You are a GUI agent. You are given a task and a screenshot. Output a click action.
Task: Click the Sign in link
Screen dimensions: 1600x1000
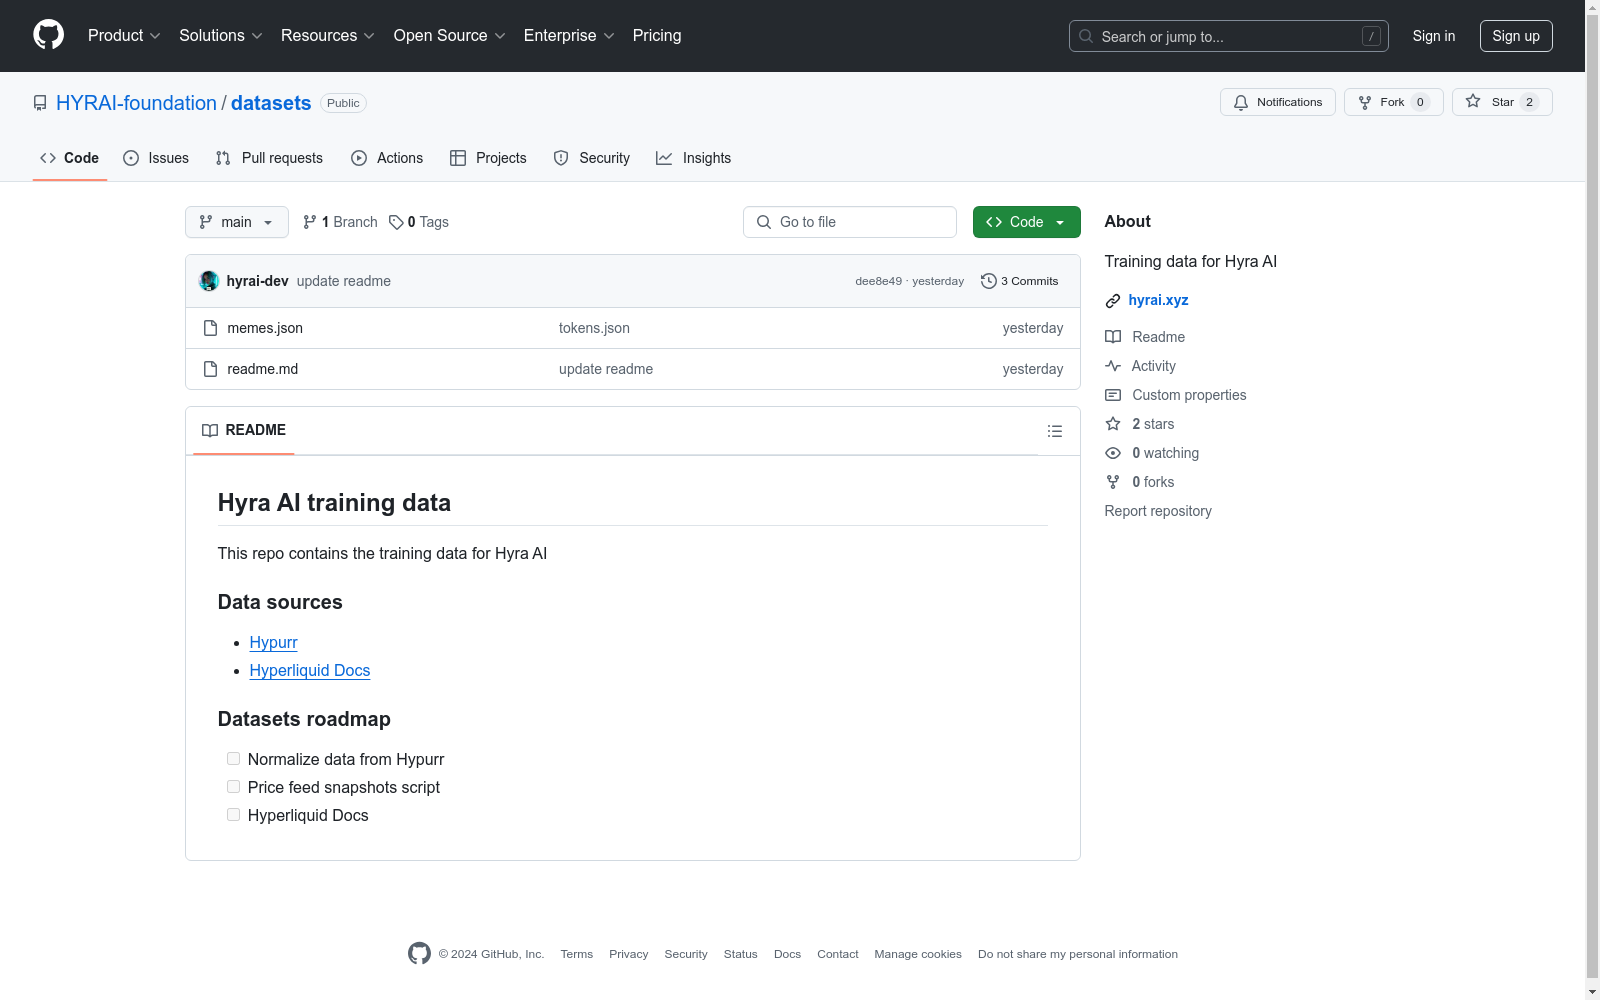pos(1434,36)
